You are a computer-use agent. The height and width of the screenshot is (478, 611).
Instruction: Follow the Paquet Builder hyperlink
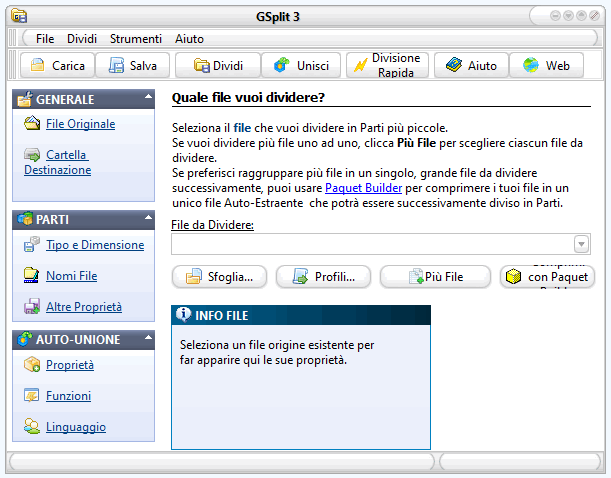[363, 188]
